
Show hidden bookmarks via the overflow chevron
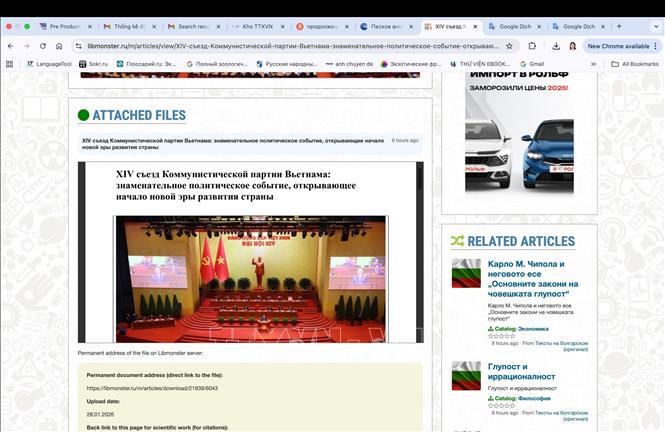point(594,64)
